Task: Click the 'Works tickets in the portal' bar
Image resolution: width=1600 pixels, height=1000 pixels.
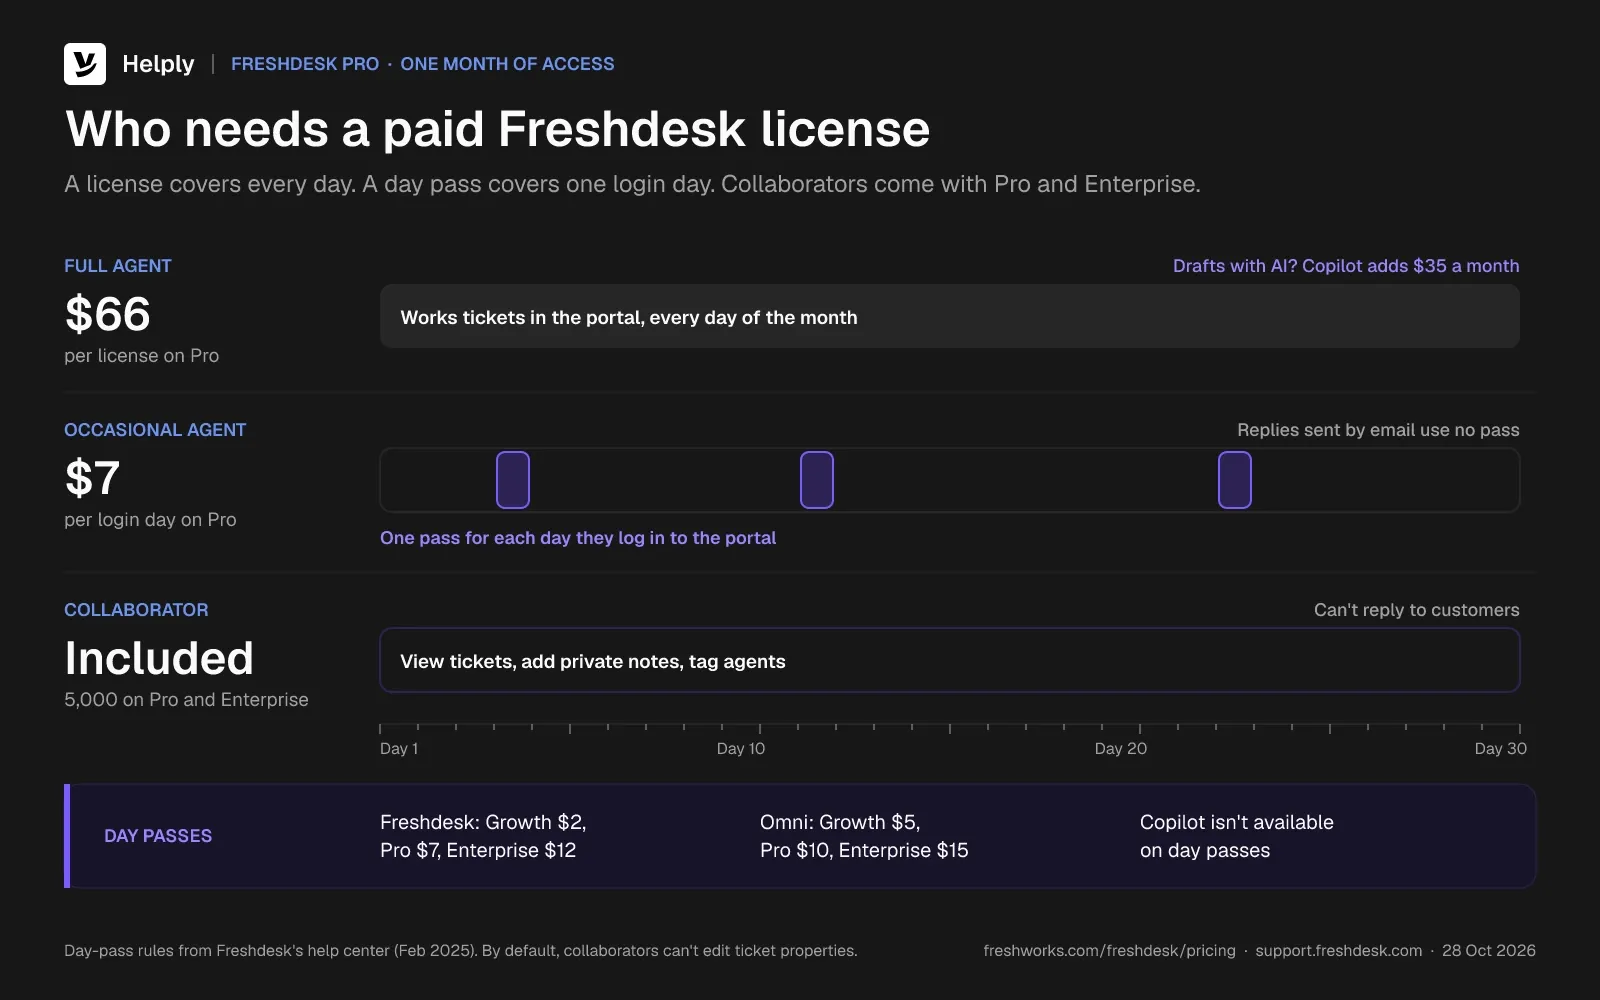Action: [x=950, y=317]
